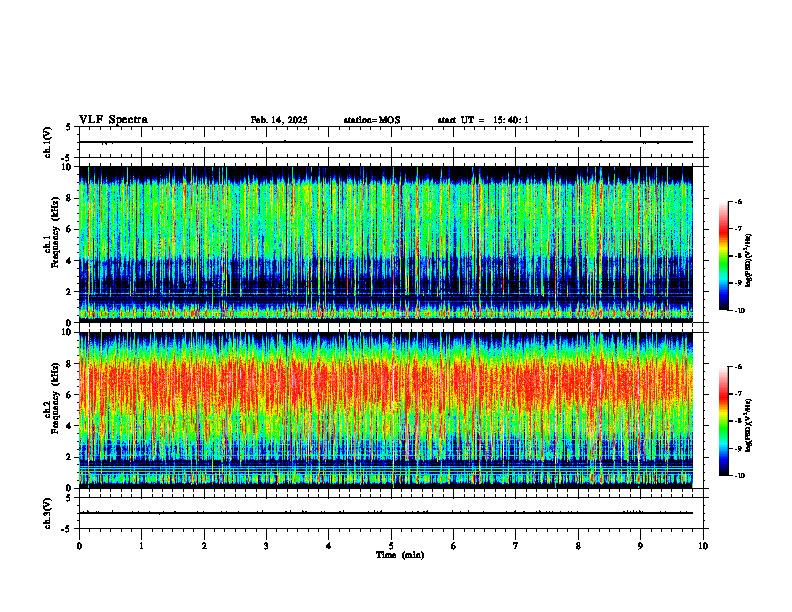This screenshot has height=612, width=792.
Task: Click the "7" tick on the time axis
Action: [x=516, y=546]
